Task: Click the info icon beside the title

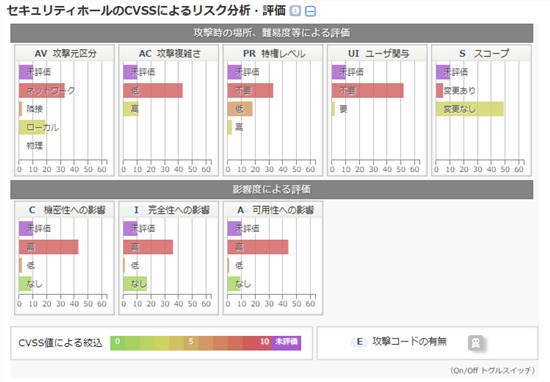Action: pyautogui.click(x=295, y=11)
